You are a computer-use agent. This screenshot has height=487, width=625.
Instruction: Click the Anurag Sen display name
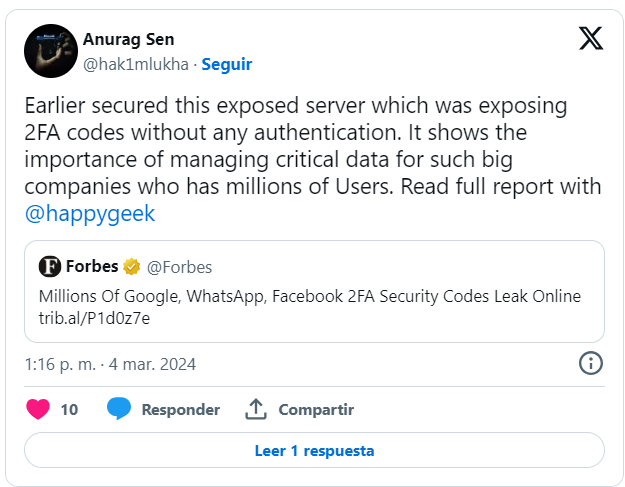coord(127,40)
